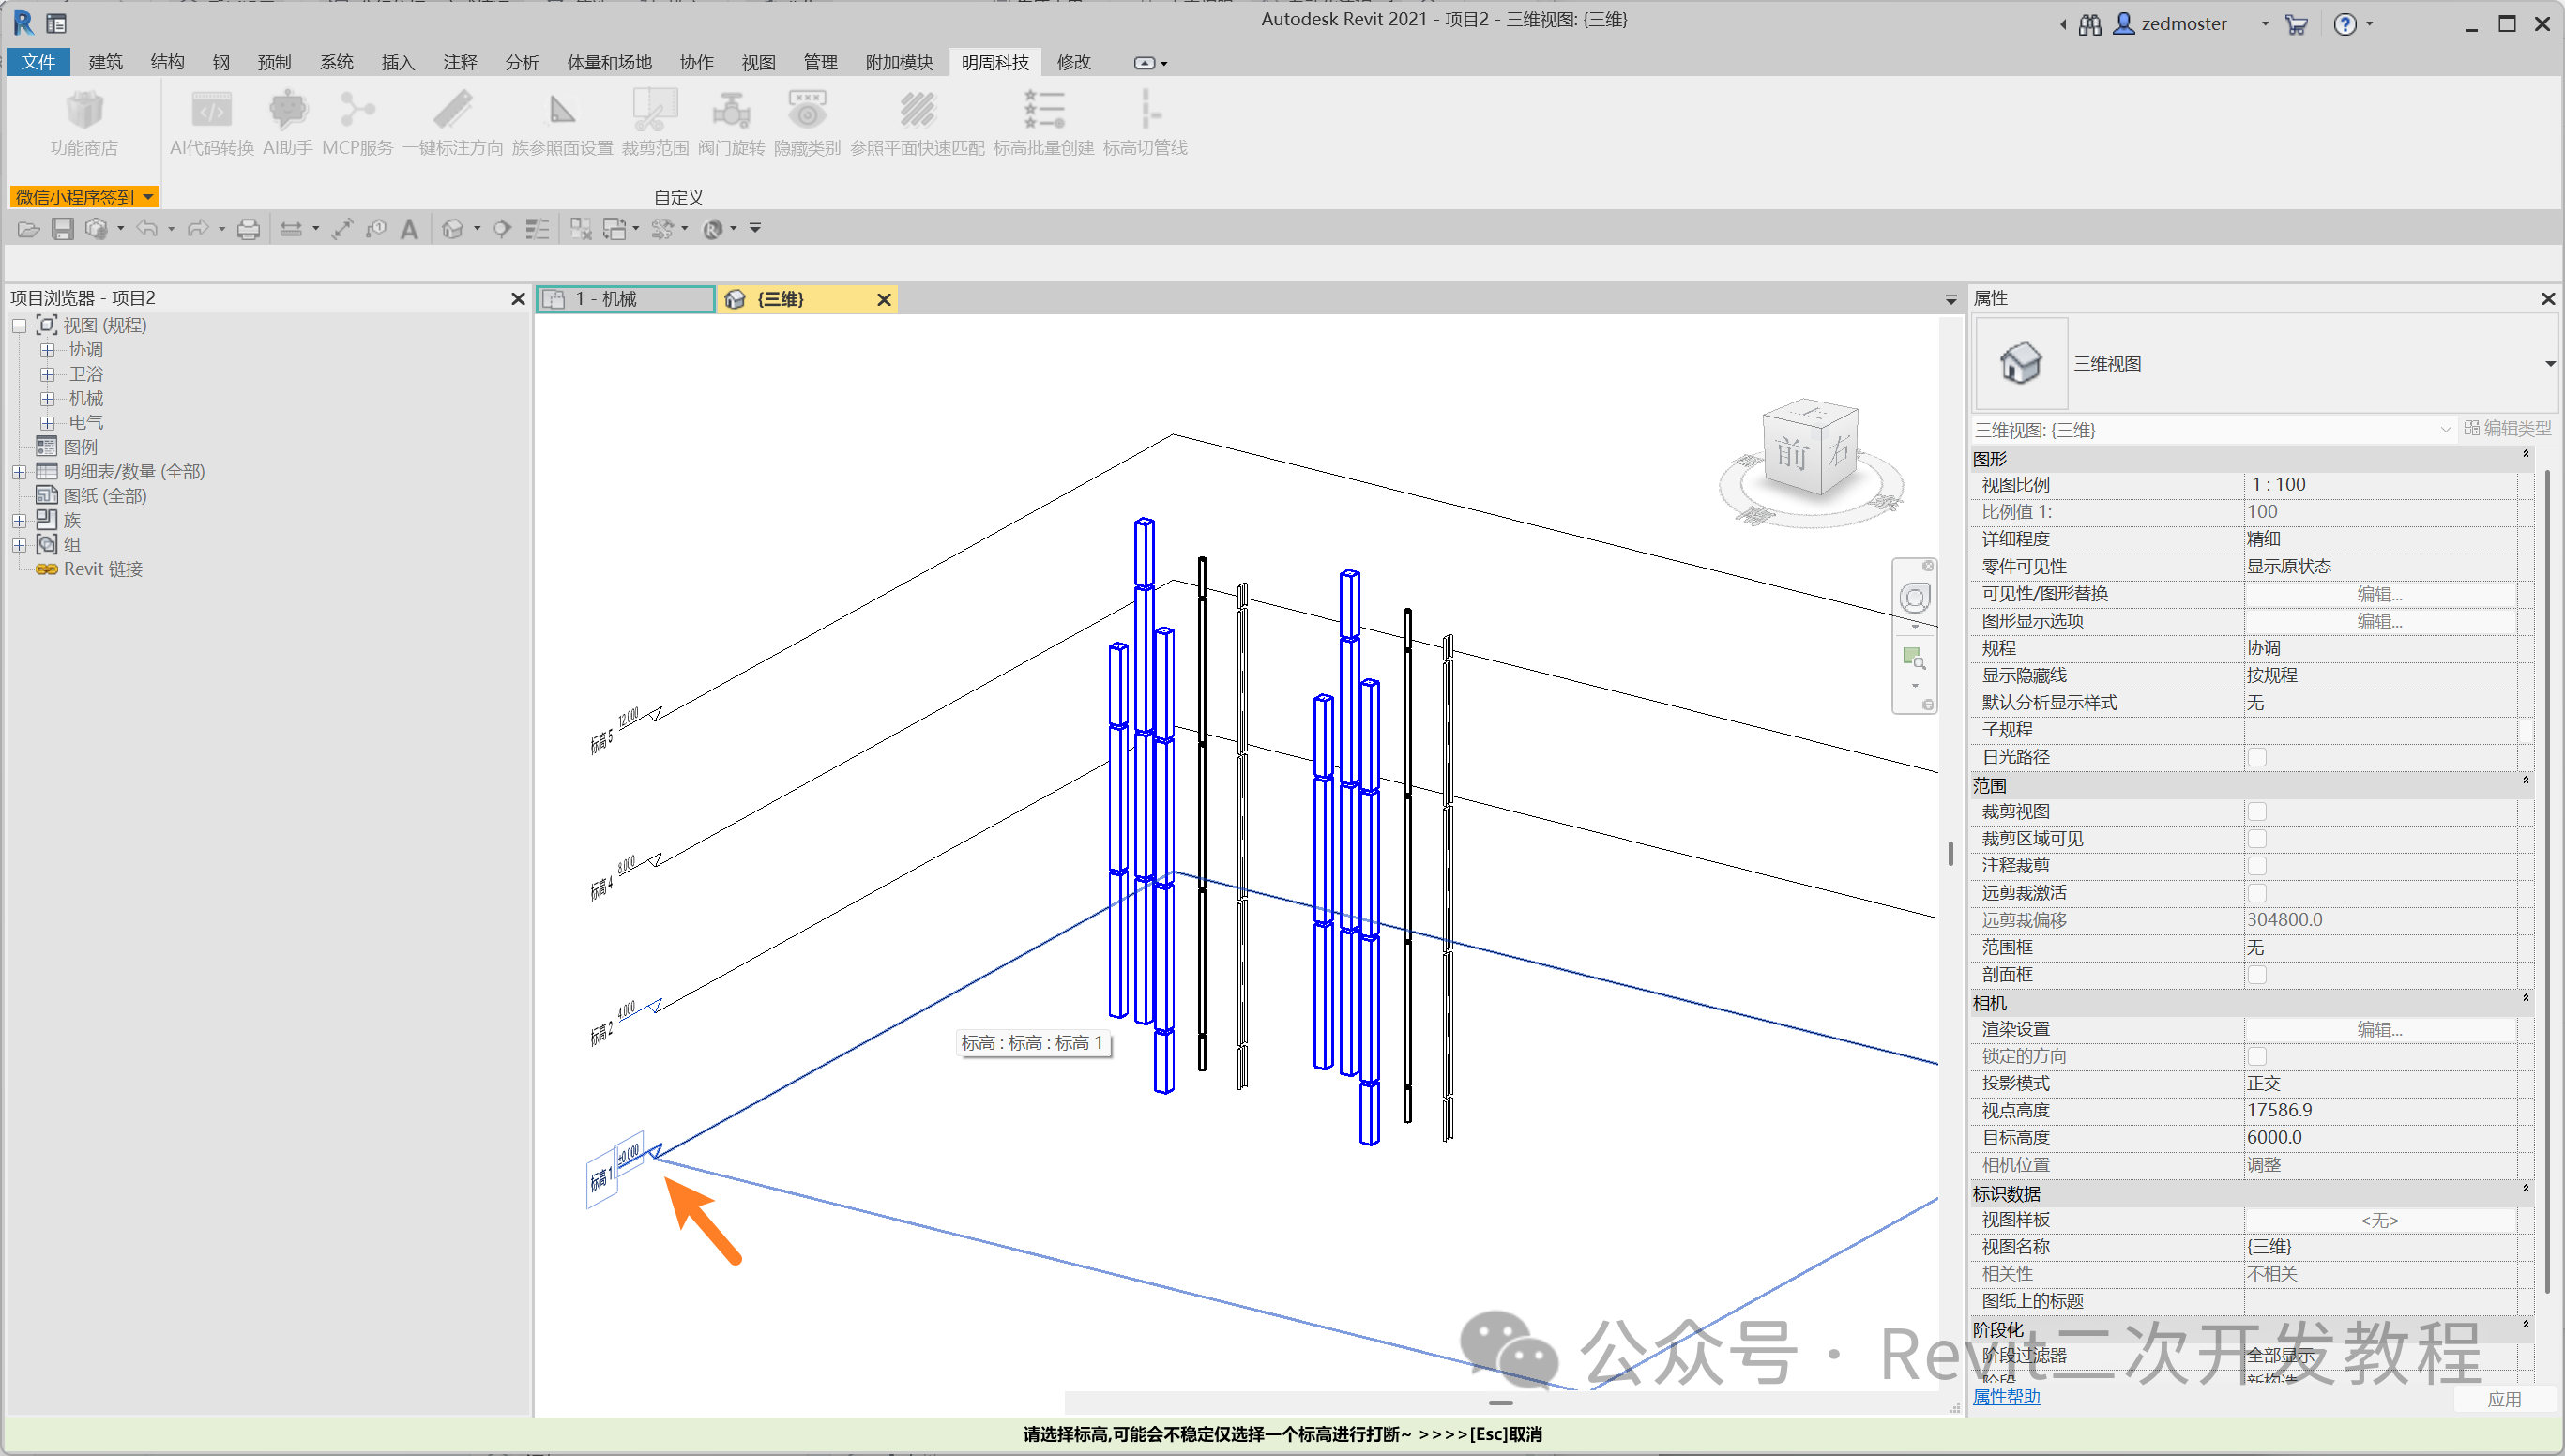Image resolution: width=2565 pixels, height=1456 pixels.
Task: Enable the 裁剪视图 checkbox
Action: 2257,811
